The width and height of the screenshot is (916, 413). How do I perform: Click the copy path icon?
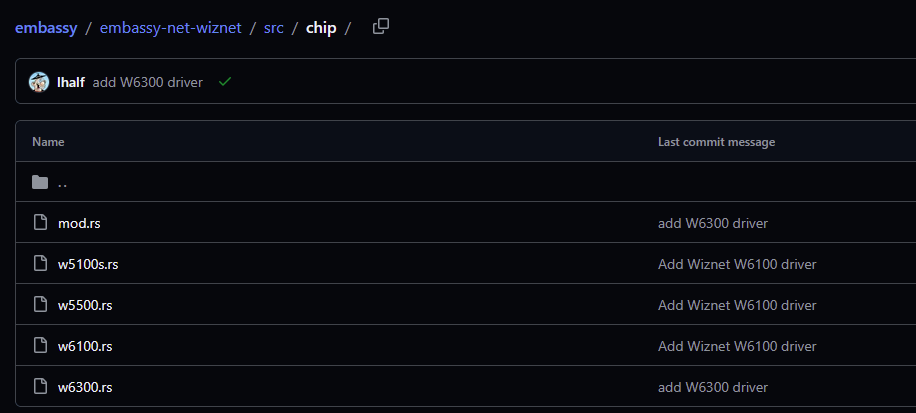380,27
